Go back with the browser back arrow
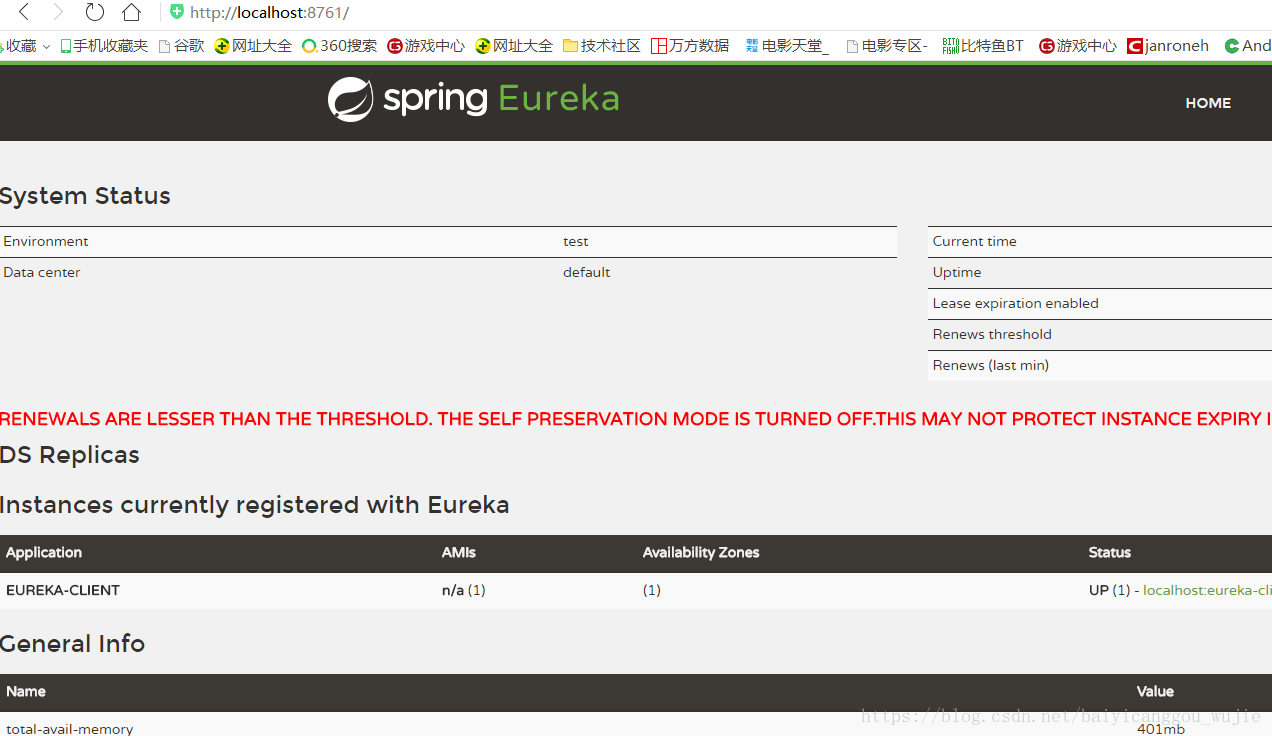 click(x=24, y=12)
